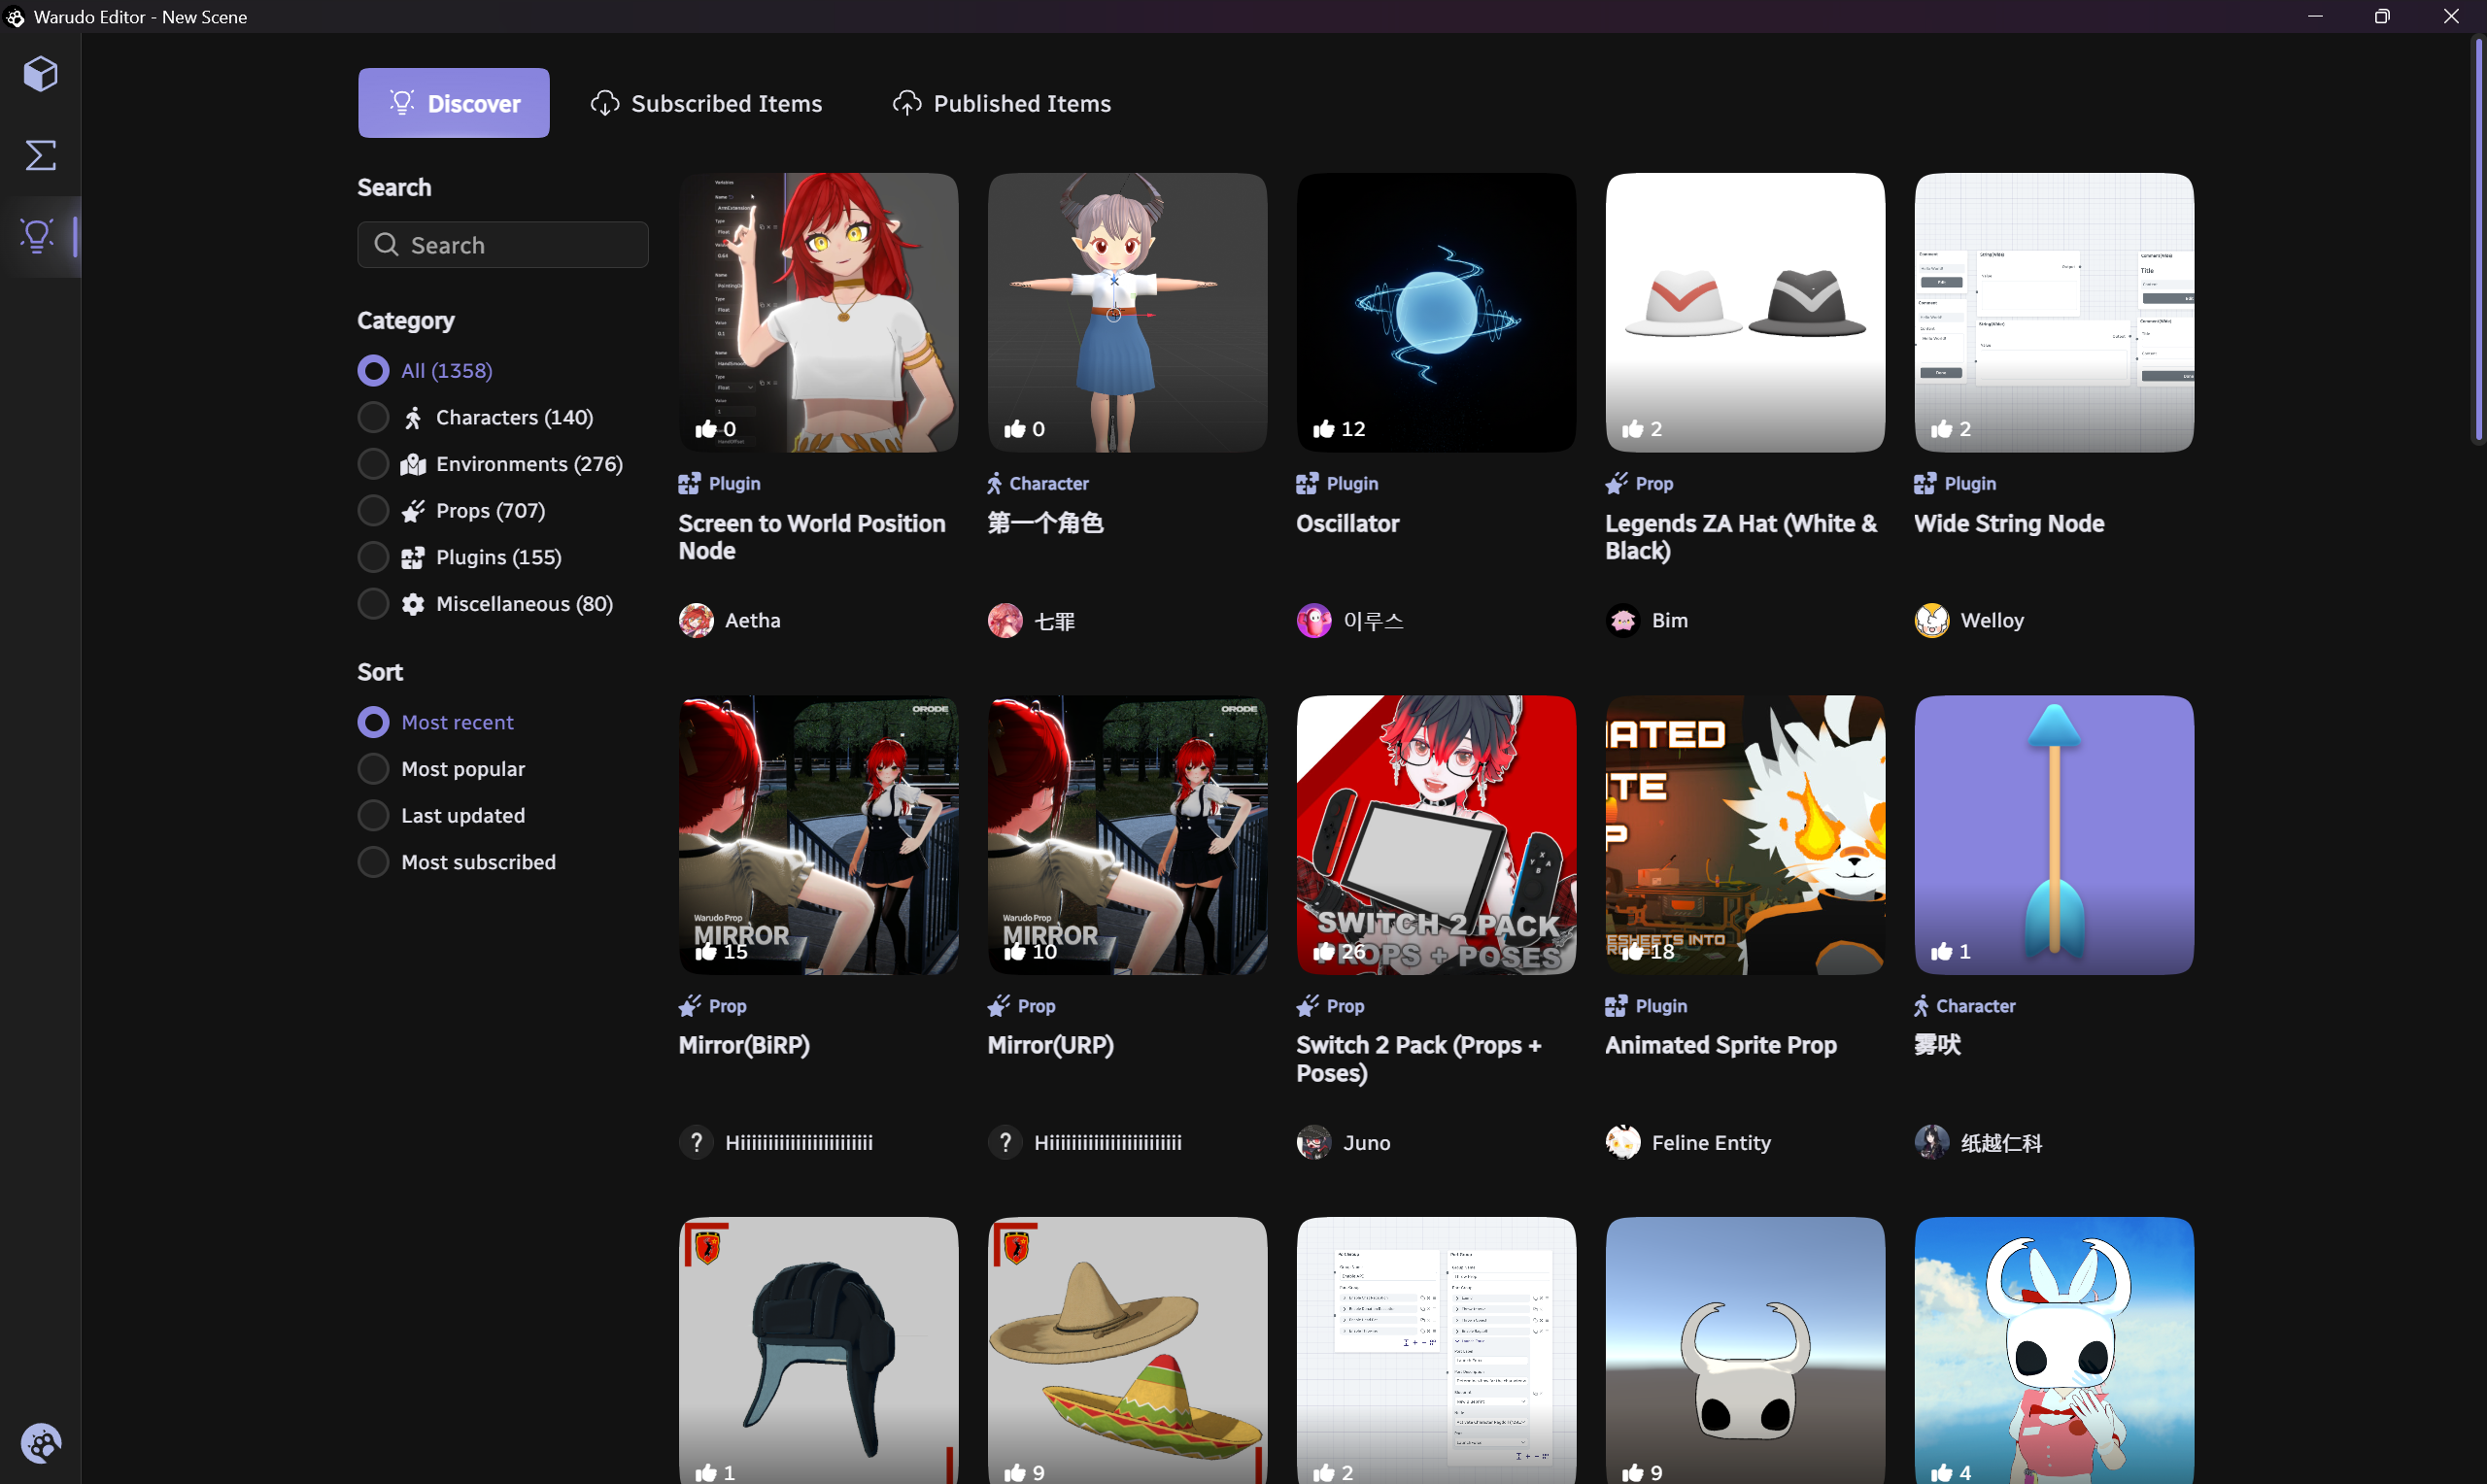The height and width of the screenshot is (1484, 2487).
Task: Open Wide String Node title
Action: pyautogui.click(x=2009, y=523)
